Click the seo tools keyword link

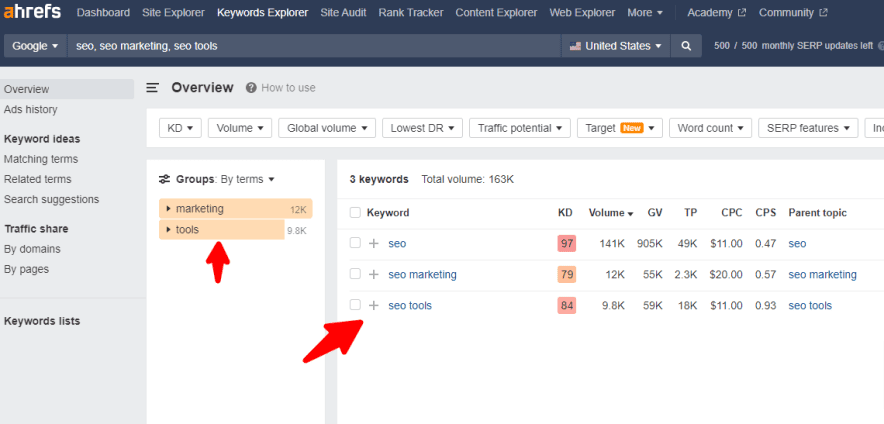pyautogui.click(x=410, y=305)
